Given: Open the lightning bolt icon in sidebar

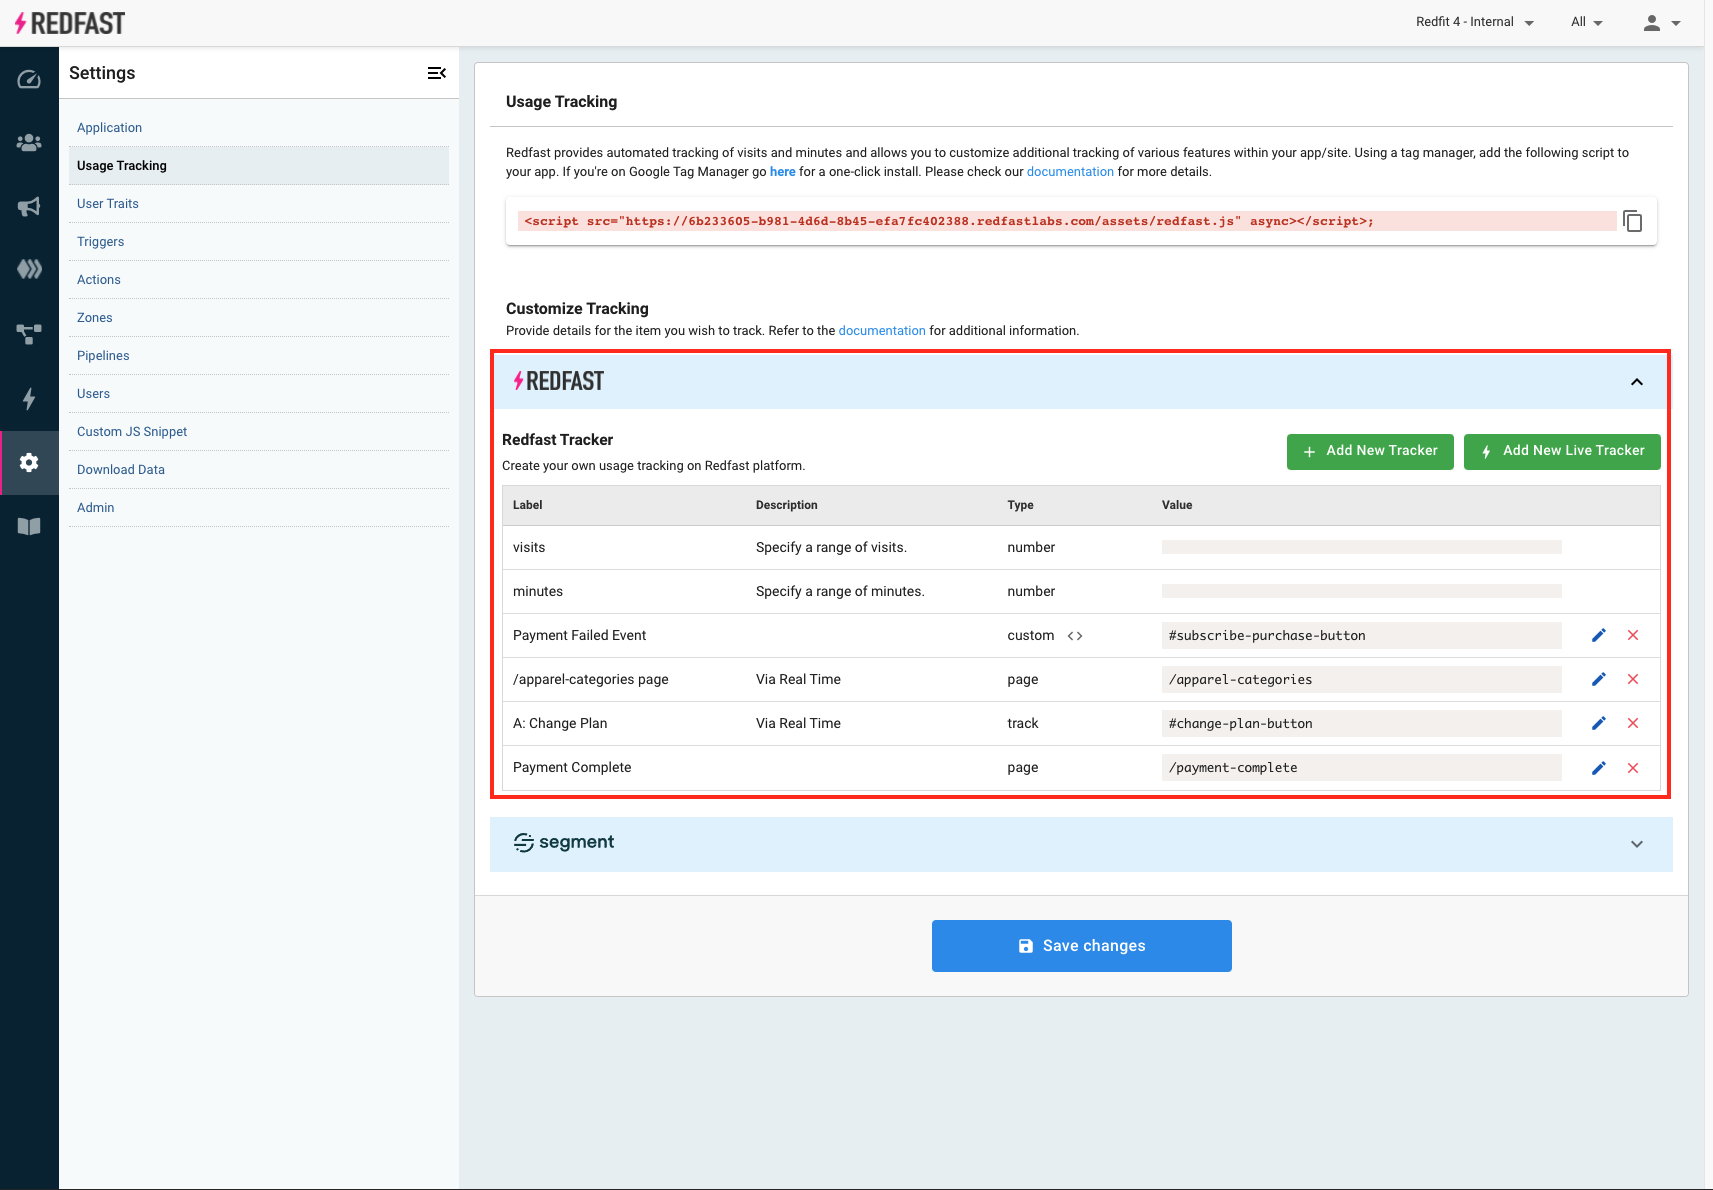Looking at the screenshot, I should (x=29, y=398).
